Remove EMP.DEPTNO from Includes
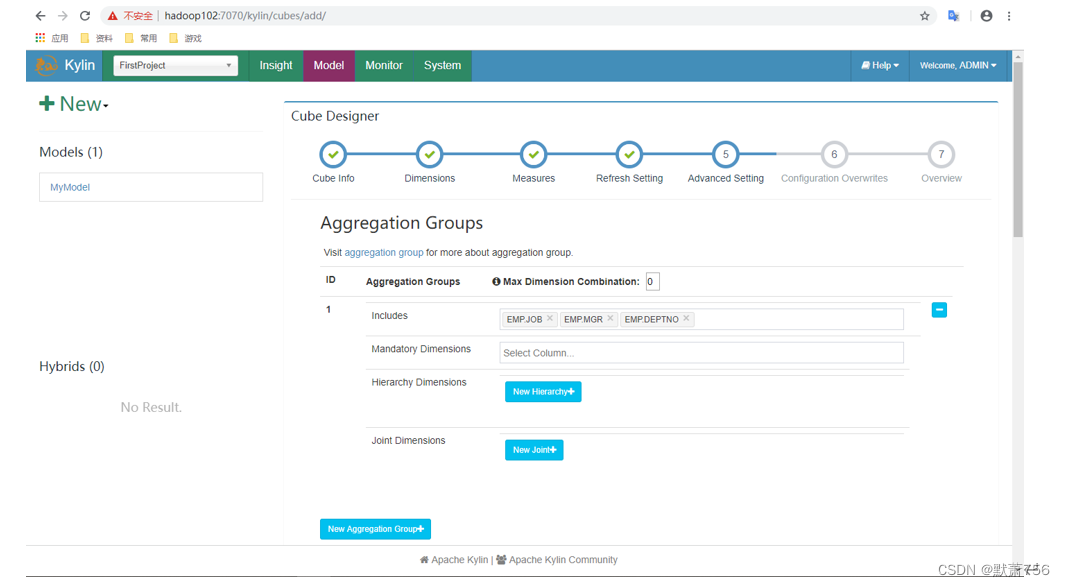Viewport: 1065px width, 587px height. click(686, 318)
